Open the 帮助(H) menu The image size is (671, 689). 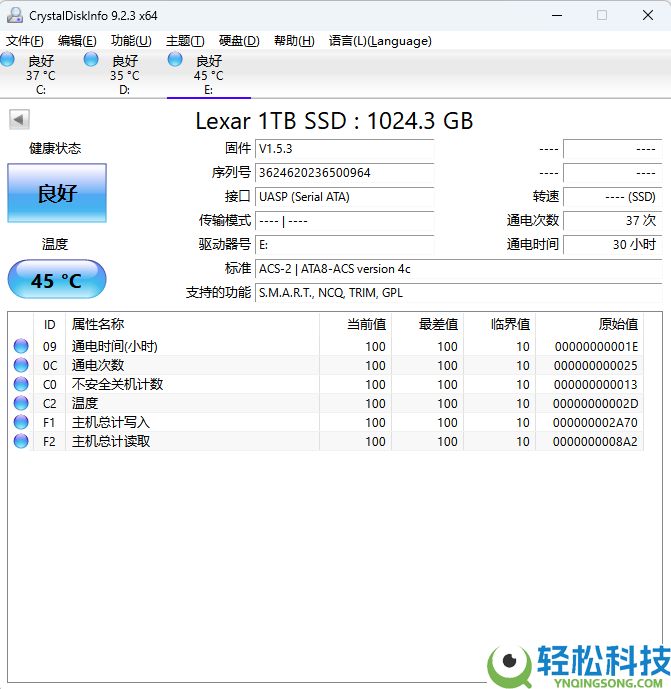[294, 41]
